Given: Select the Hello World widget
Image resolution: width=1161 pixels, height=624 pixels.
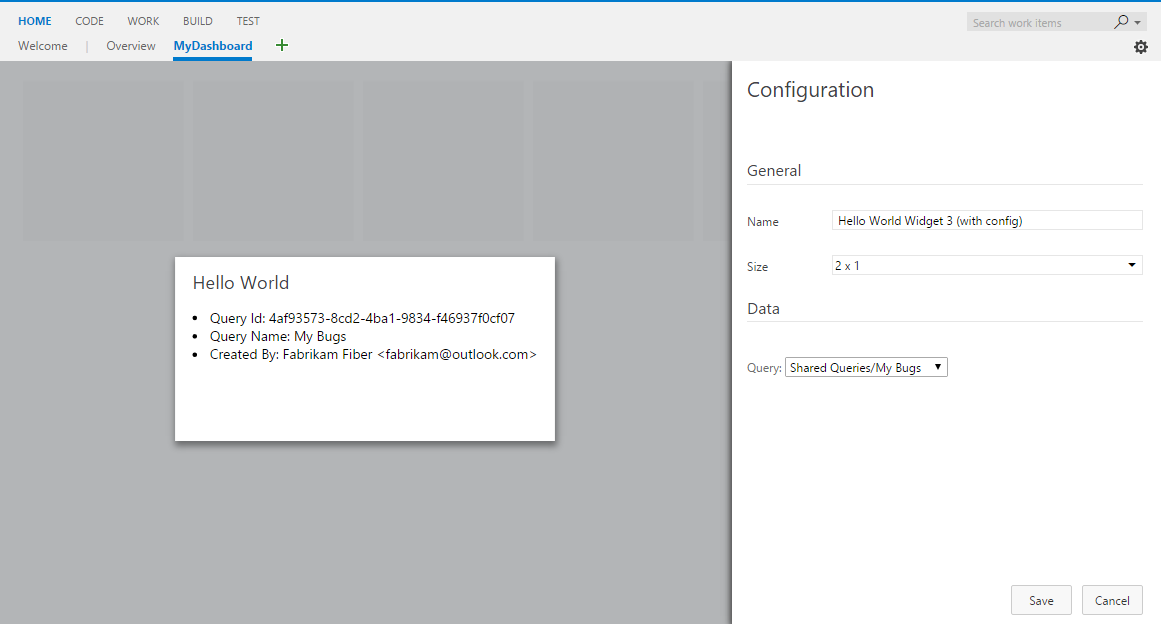Looking at the screenshot, I should pyautogui.click(x=364, y=348).
